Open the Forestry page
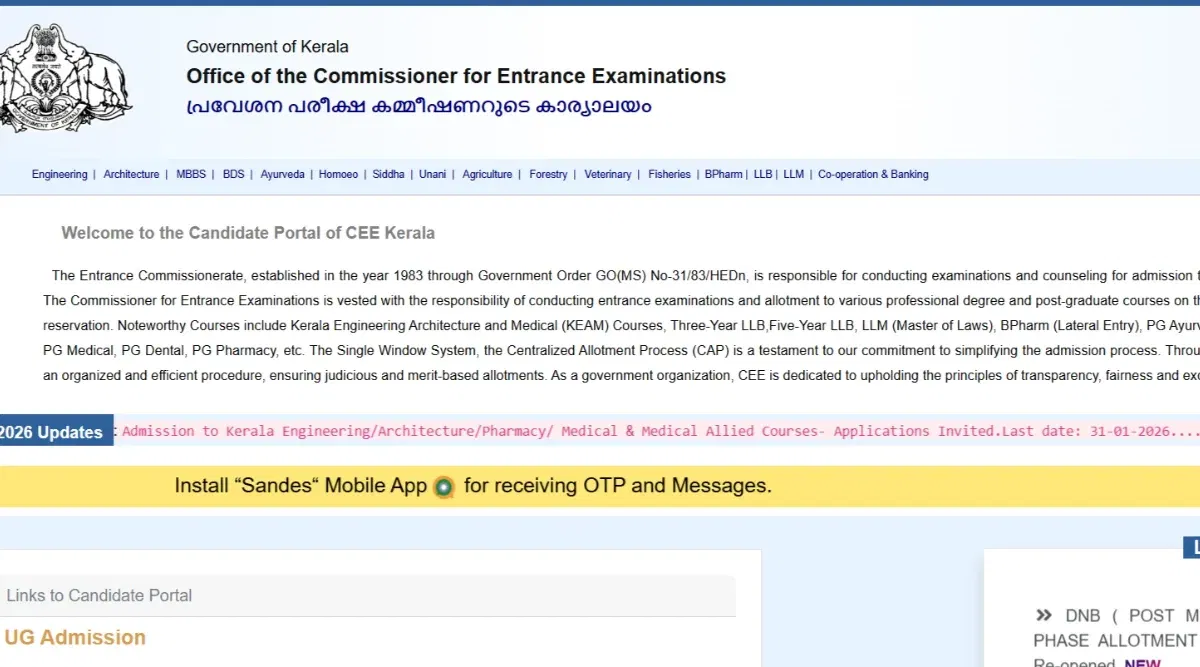 [x=548, y=174]
